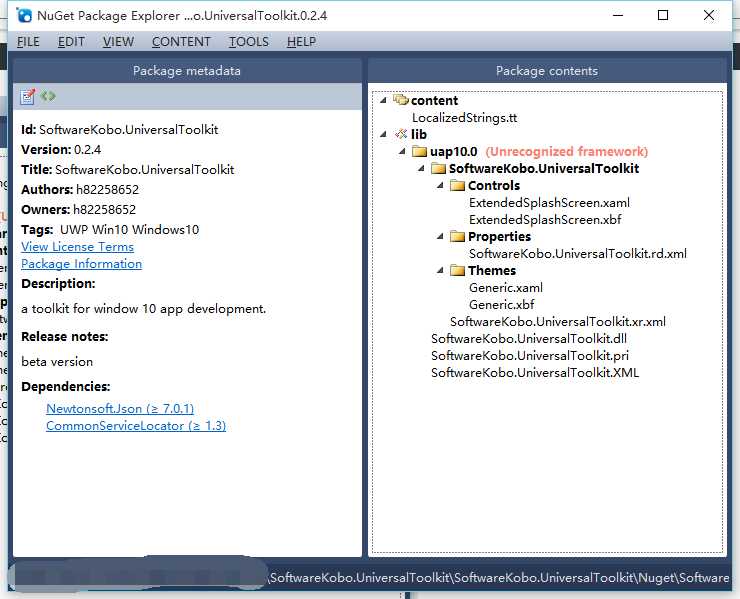Select SoftwareKobo.UniversalToolkit.XML file
Screen dimensions: 740x599
pos(535,372)
